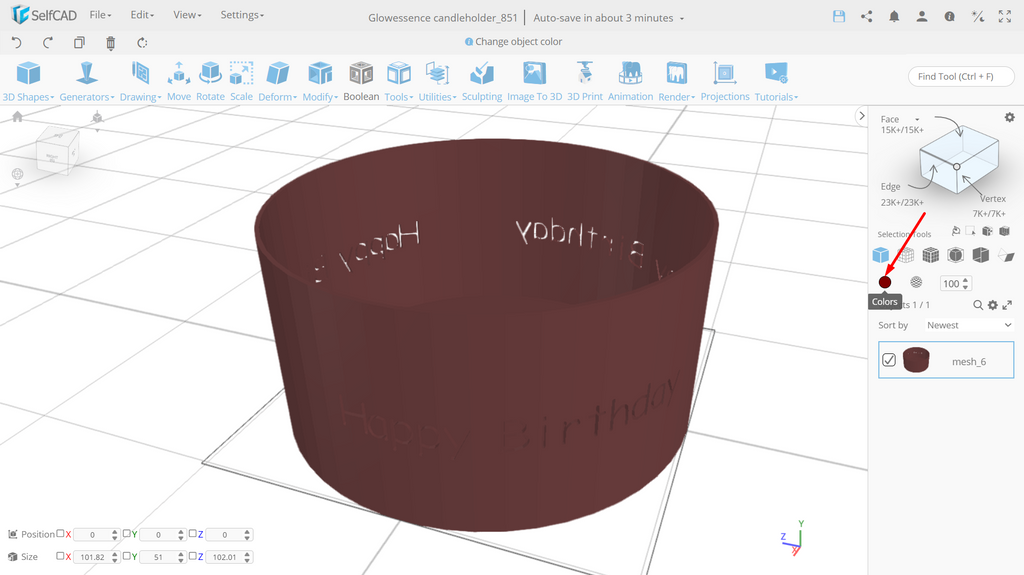Screen dimensions: 1024x575
Task: Click the SelfCAD logo
Action: click(44, 14)
